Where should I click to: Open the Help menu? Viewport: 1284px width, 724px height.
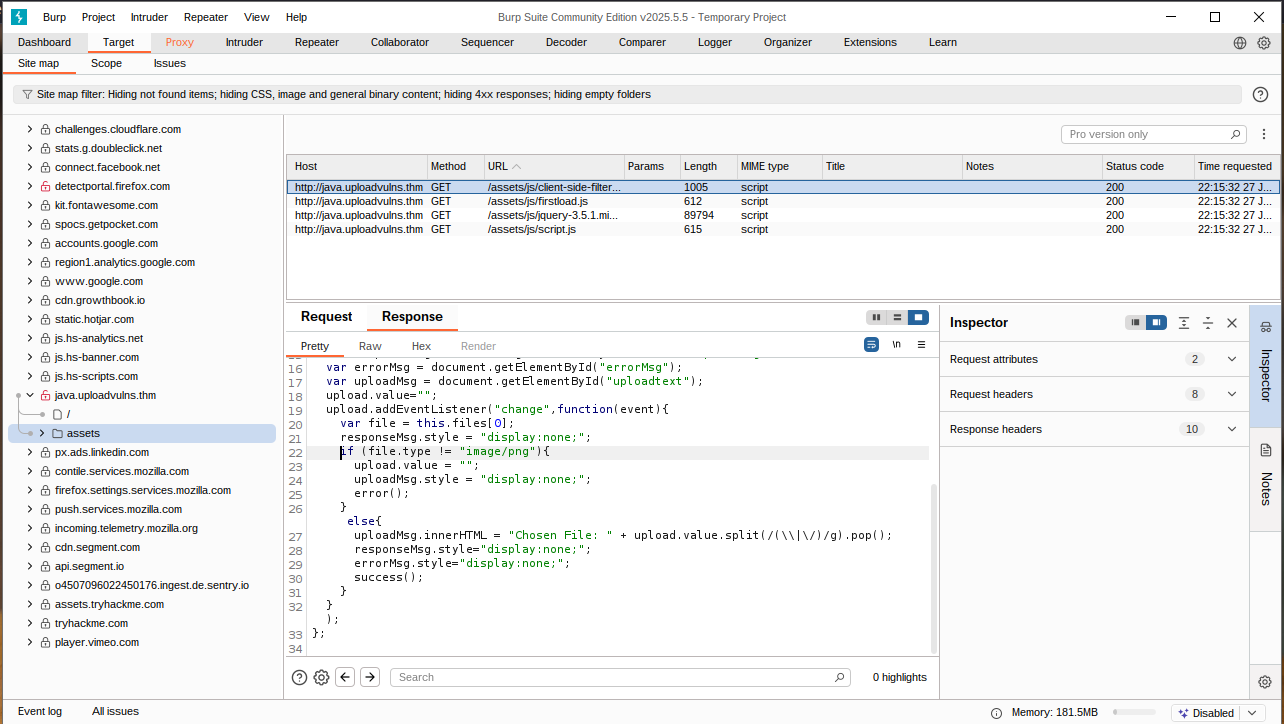[x=296, y=17]
